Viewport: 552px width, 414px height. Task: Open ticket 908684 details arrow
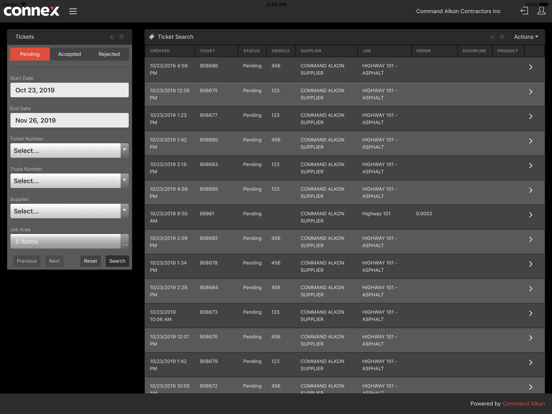click(x=531, y=289)
